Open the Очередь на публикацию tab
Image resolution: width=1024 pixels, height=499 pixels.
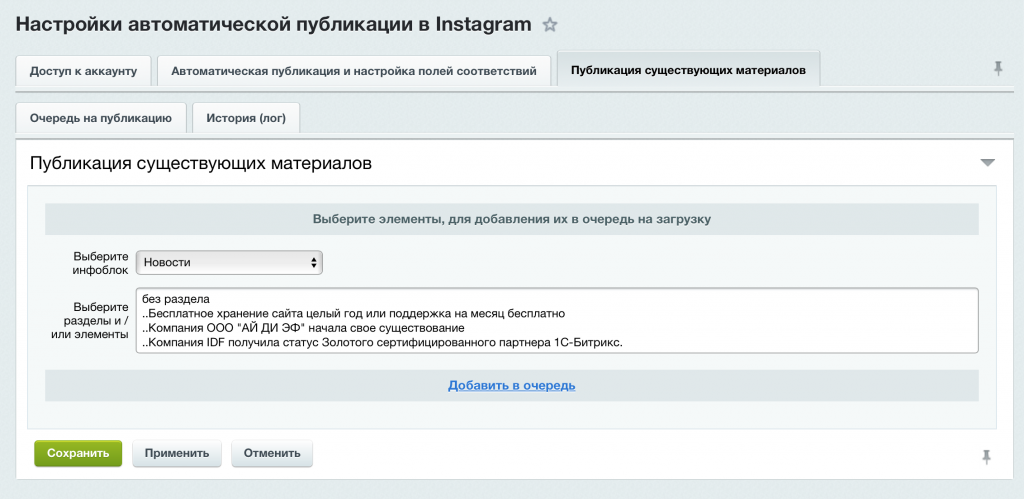(x=101, y=118)
